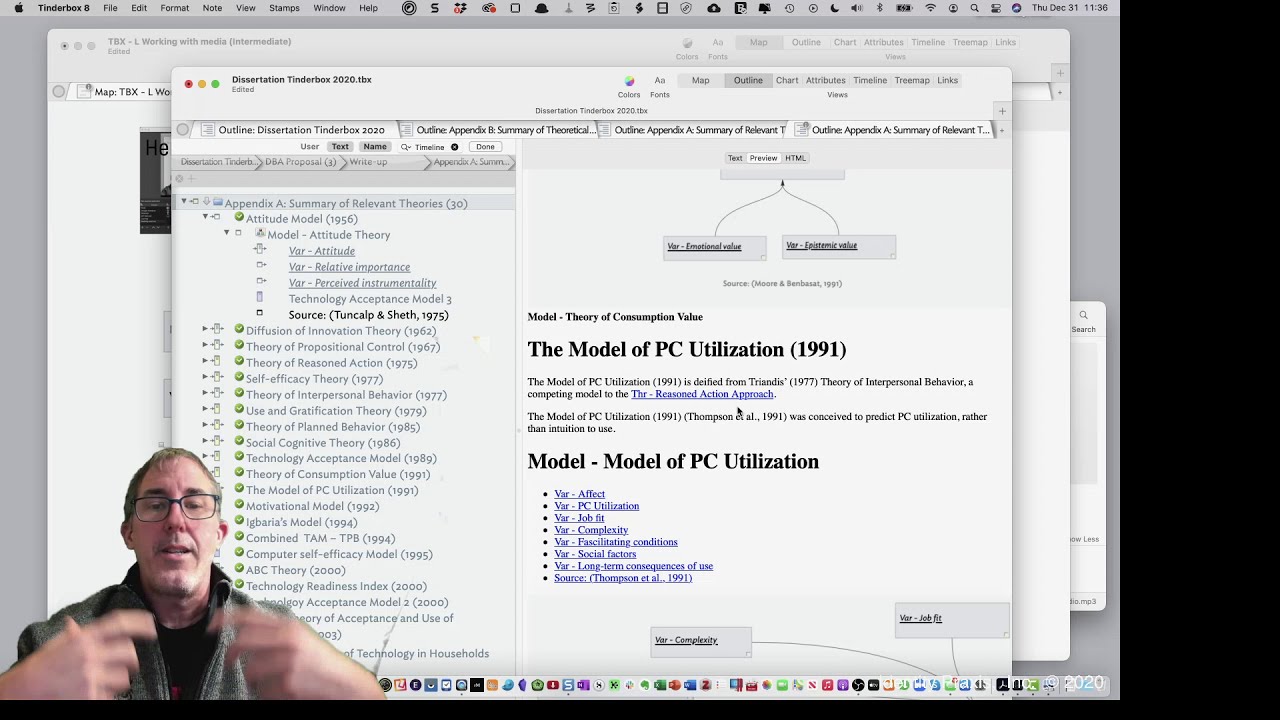Click the Siri icon in menu bar
This screenshot has height=720, width=1280.
coord(1016,8)
